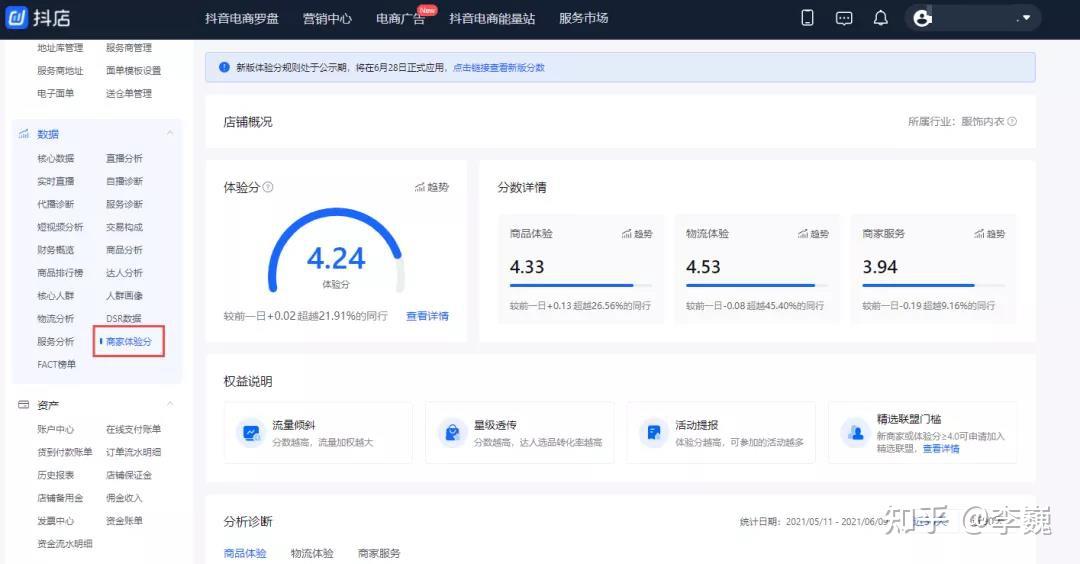Switch to the 物流体验 analysis tab

click(312, 553)
